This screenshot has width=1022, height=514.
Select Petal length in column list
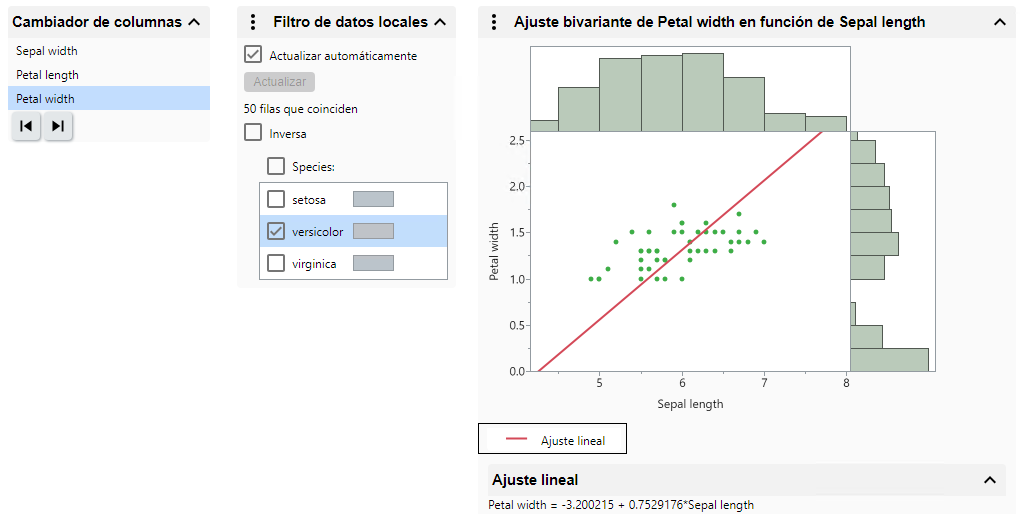pos(47,75)
